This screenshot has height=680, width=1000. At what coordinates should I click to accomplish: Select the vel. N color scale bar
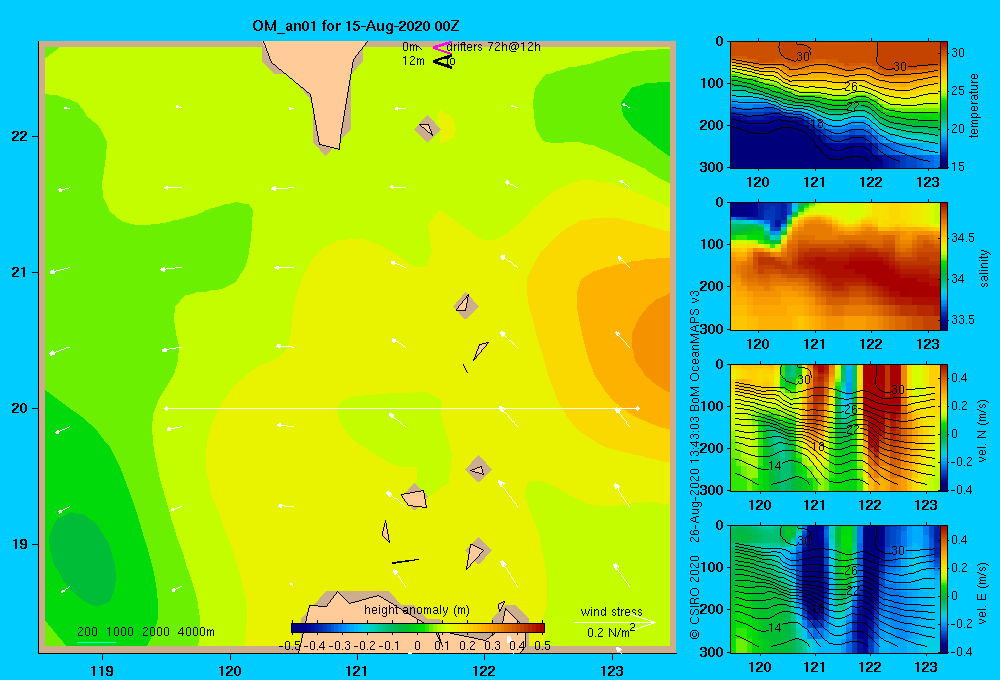[x=944, y=427]
